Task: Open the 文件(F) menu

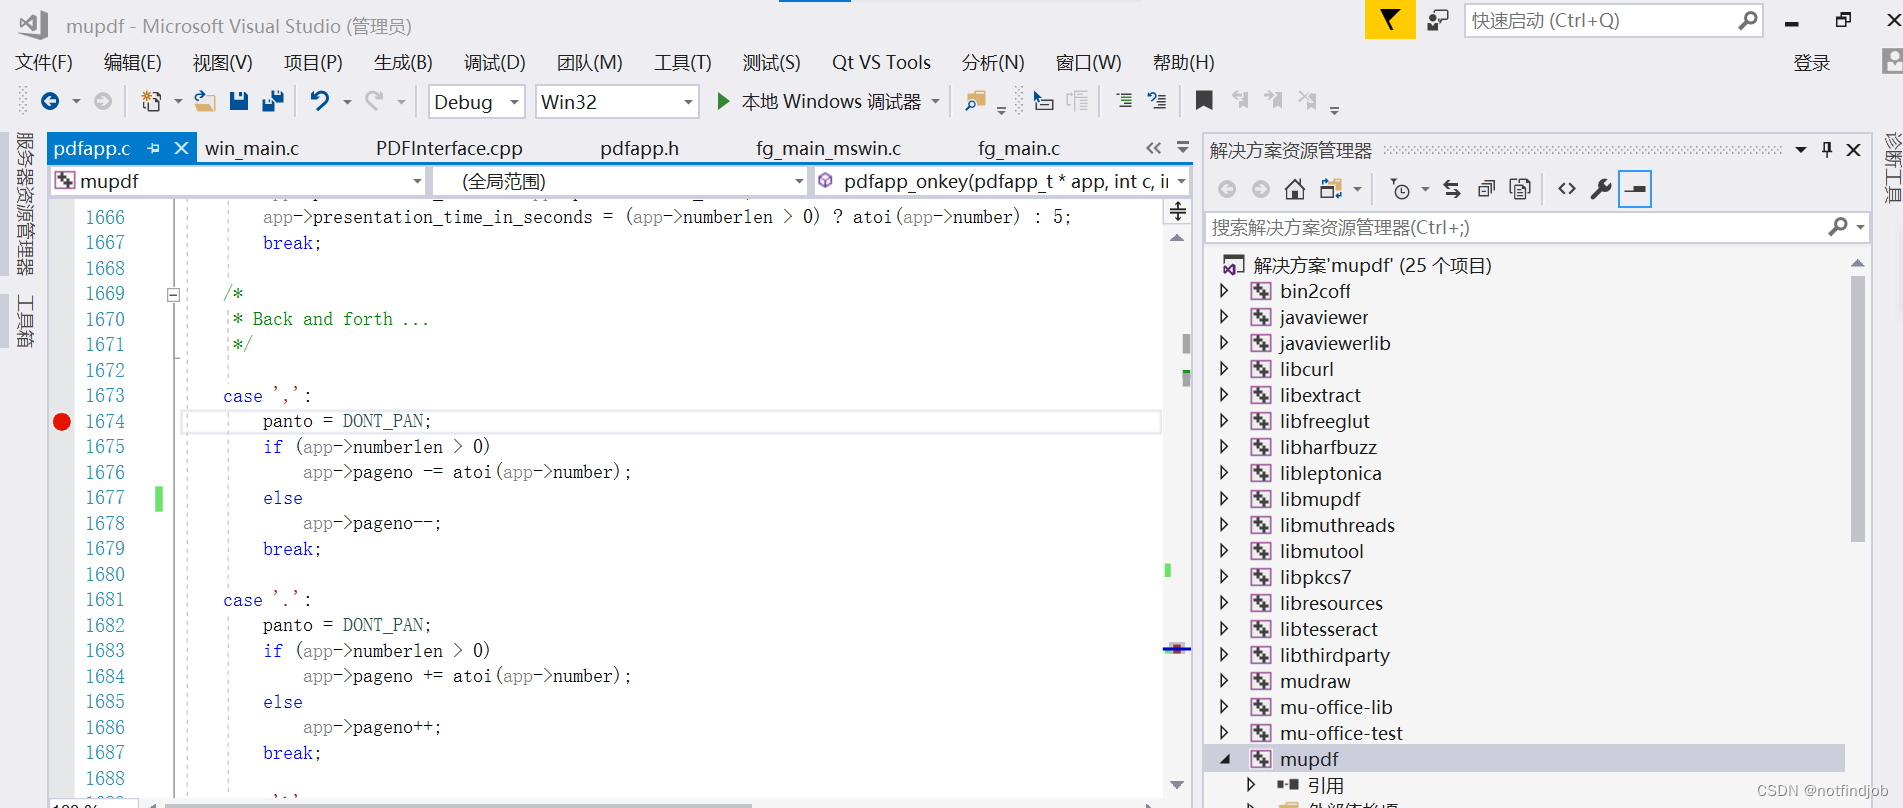Action: point(44,62)
